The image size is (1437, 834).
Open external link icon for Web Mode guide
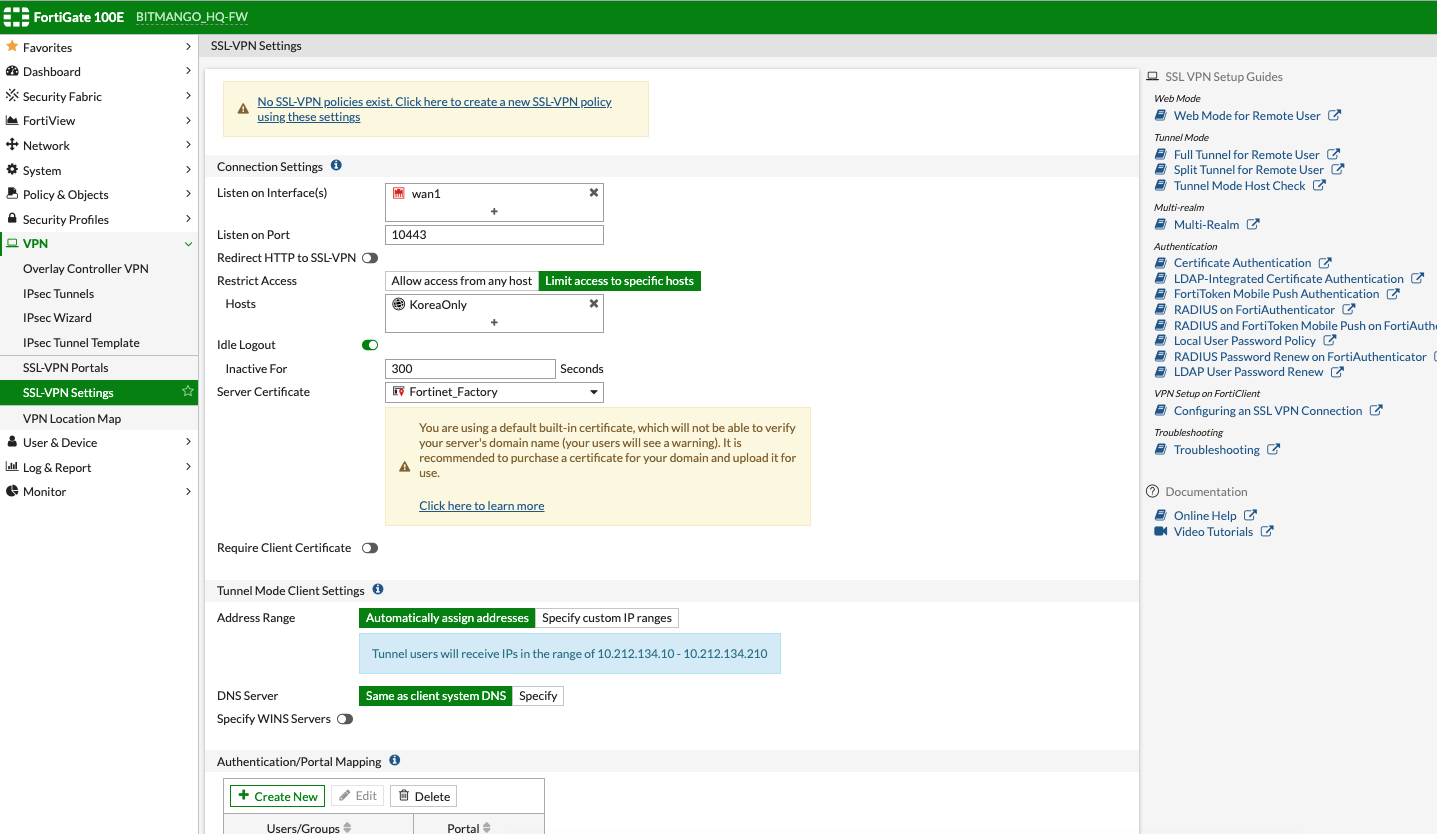coord(1334,115)
